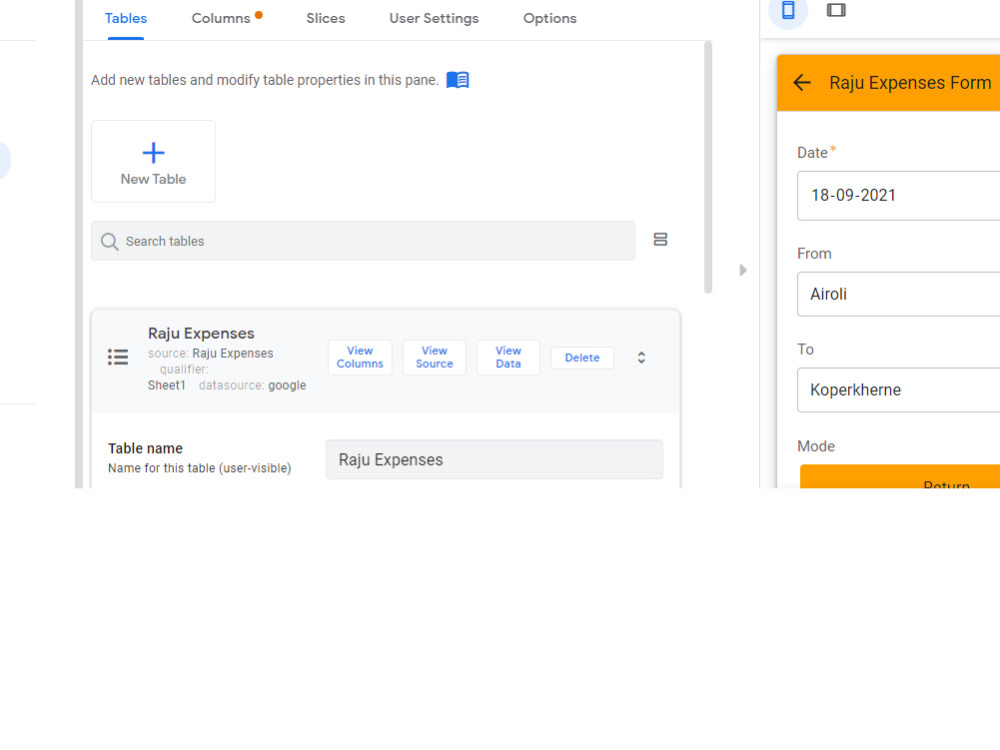Select the tablet preview icon
The height and width of the screenshot is (750, 1000).
836,10
